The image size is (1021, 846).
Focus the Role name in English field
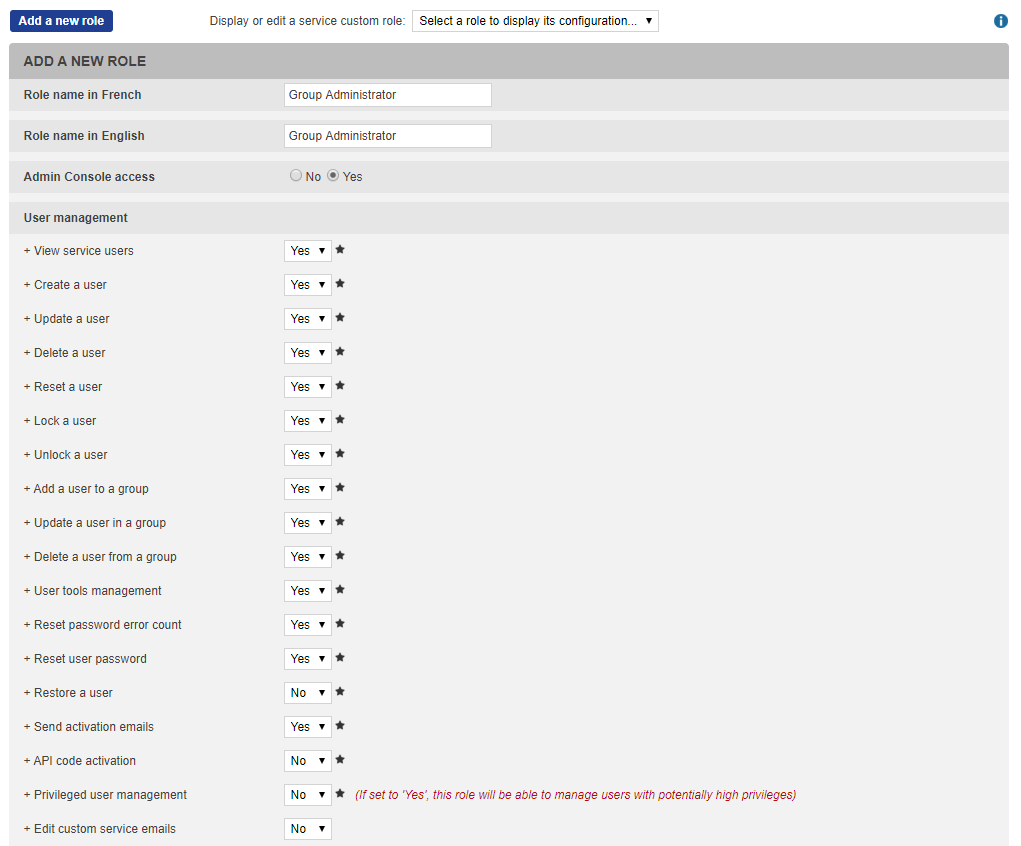(387, 136)
